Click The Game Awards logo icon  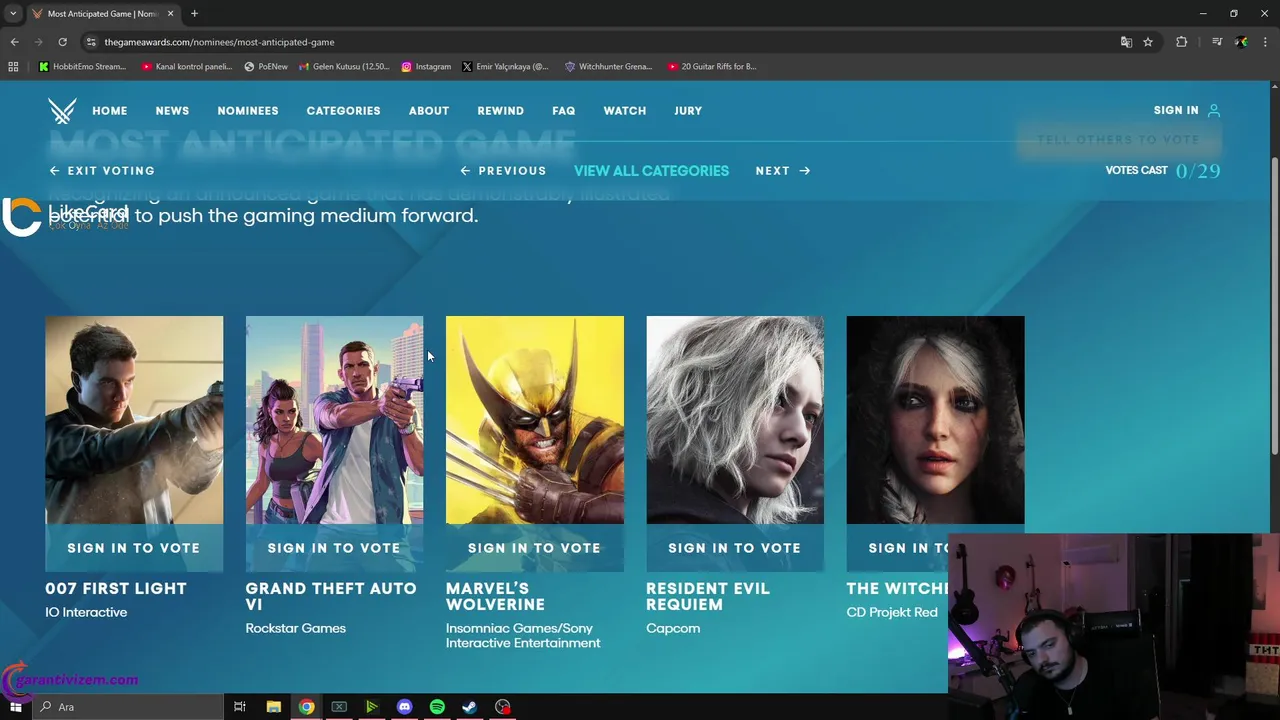coord(62,111)
